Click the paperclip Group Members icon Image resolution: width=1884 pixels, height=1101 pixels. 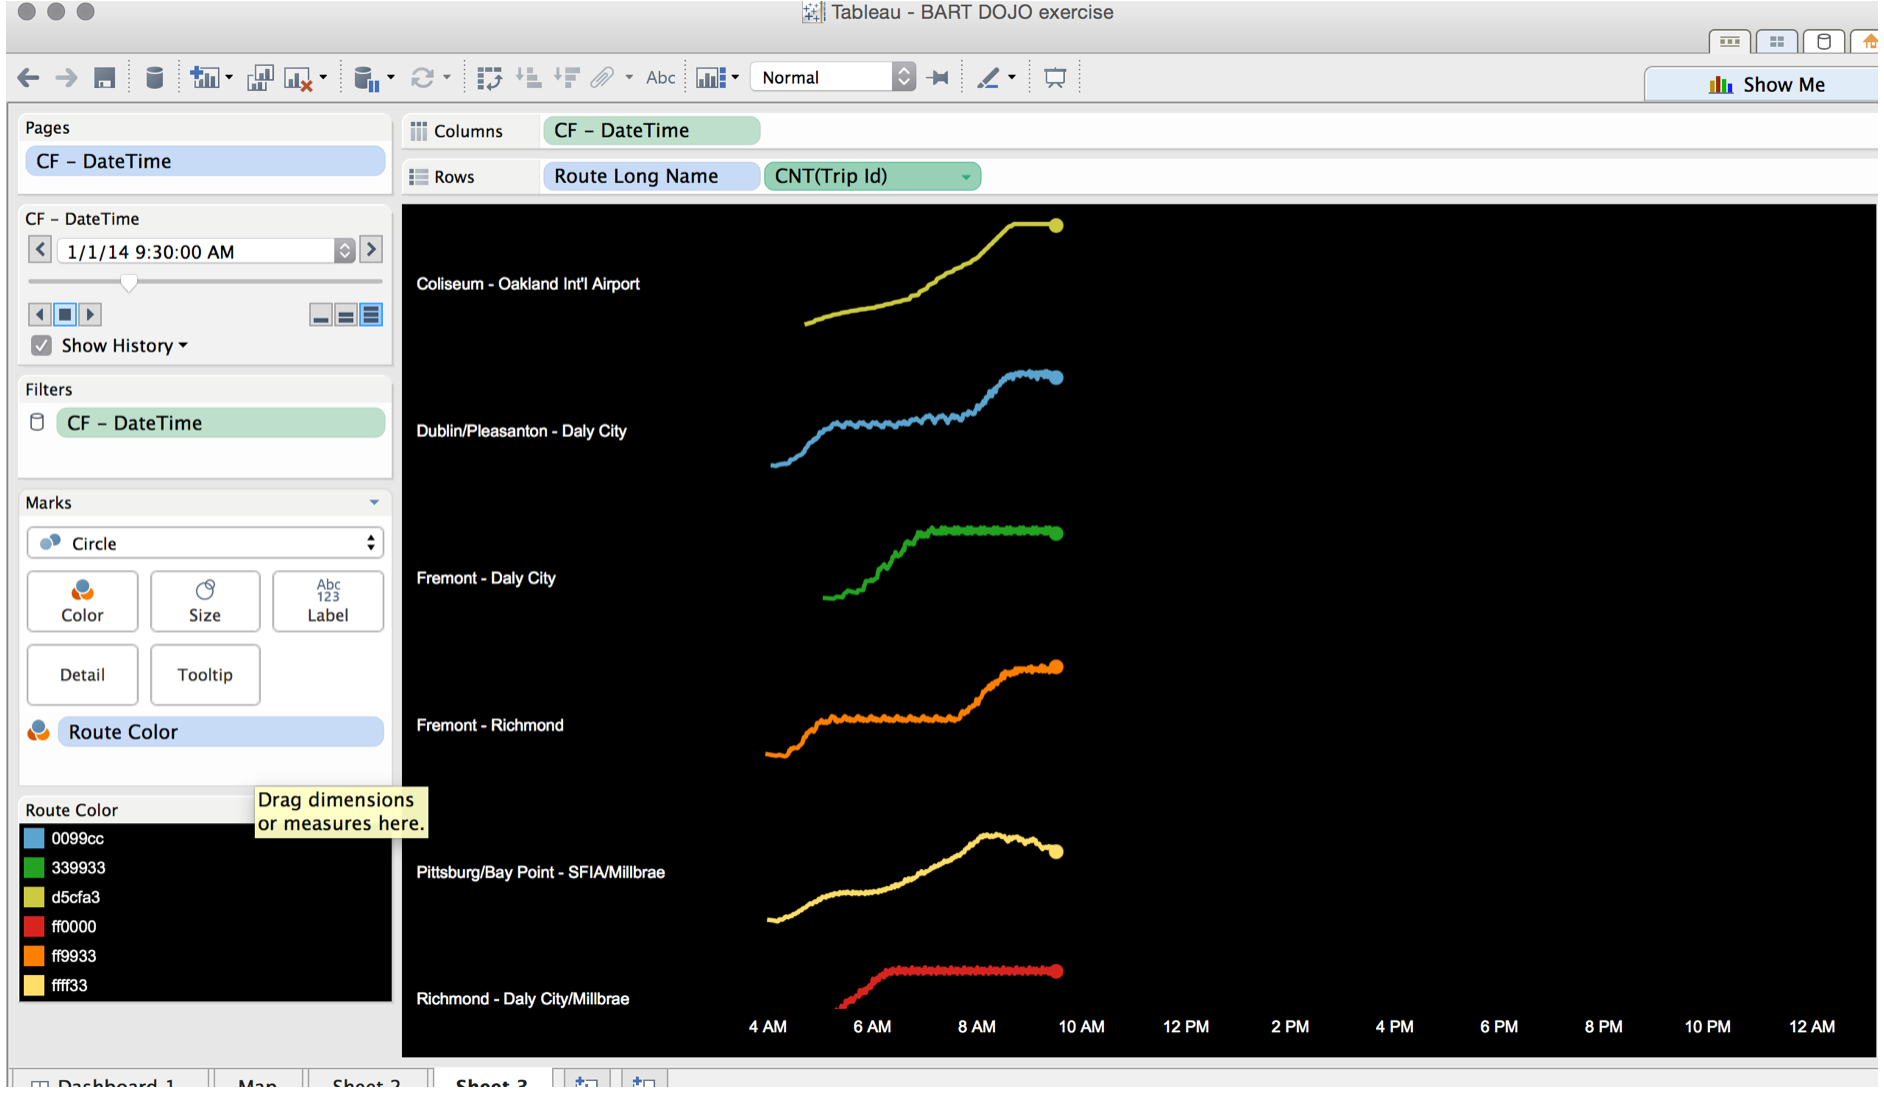pos(601,77)
